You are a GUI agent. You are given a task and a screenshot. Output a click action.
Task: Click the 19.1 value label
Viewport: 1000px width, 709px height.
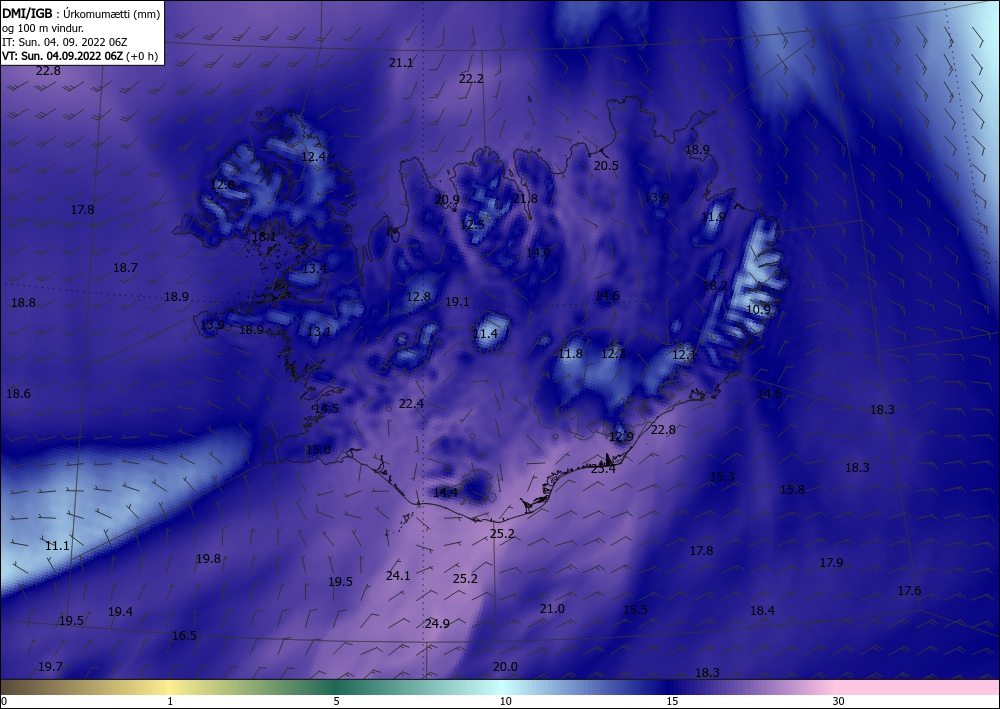coord(457,302)
